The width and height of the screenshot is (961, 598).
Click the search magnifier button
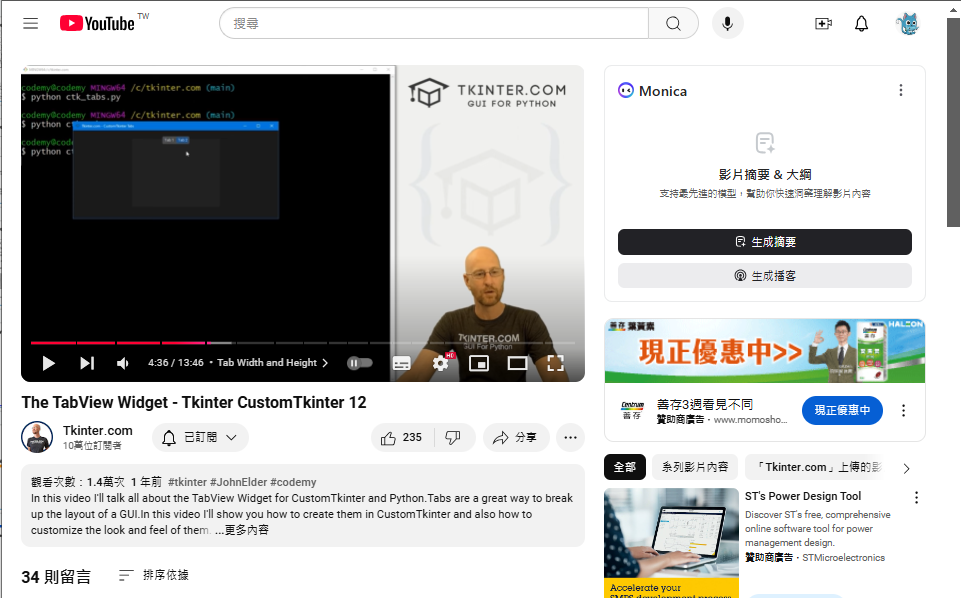click(x=673, y=23)
